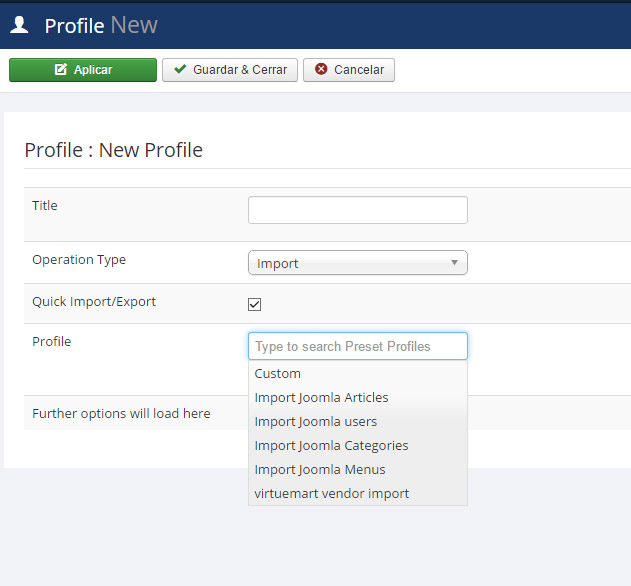
Task: Click the Profile : New Profile heading
Action: click(x=113, y=150)
